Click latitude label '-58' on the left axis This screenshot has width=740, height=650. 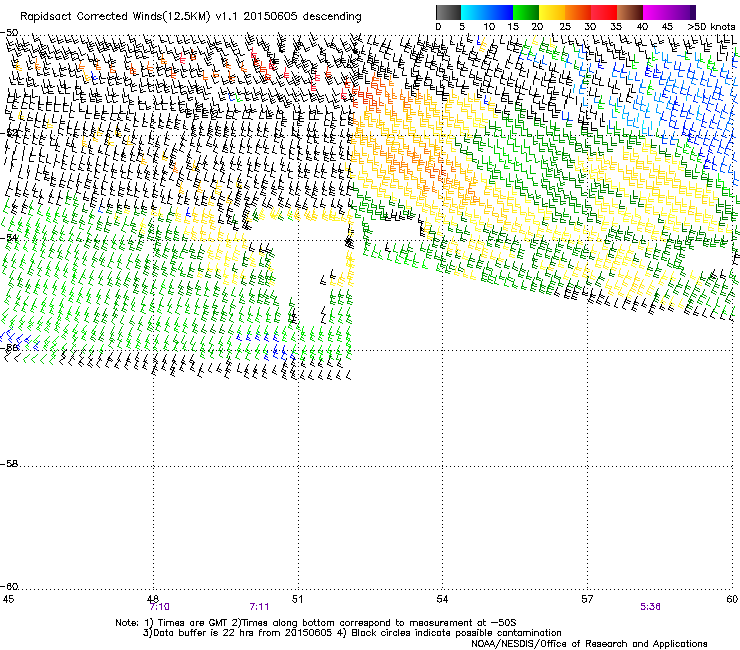coord(9,464)
